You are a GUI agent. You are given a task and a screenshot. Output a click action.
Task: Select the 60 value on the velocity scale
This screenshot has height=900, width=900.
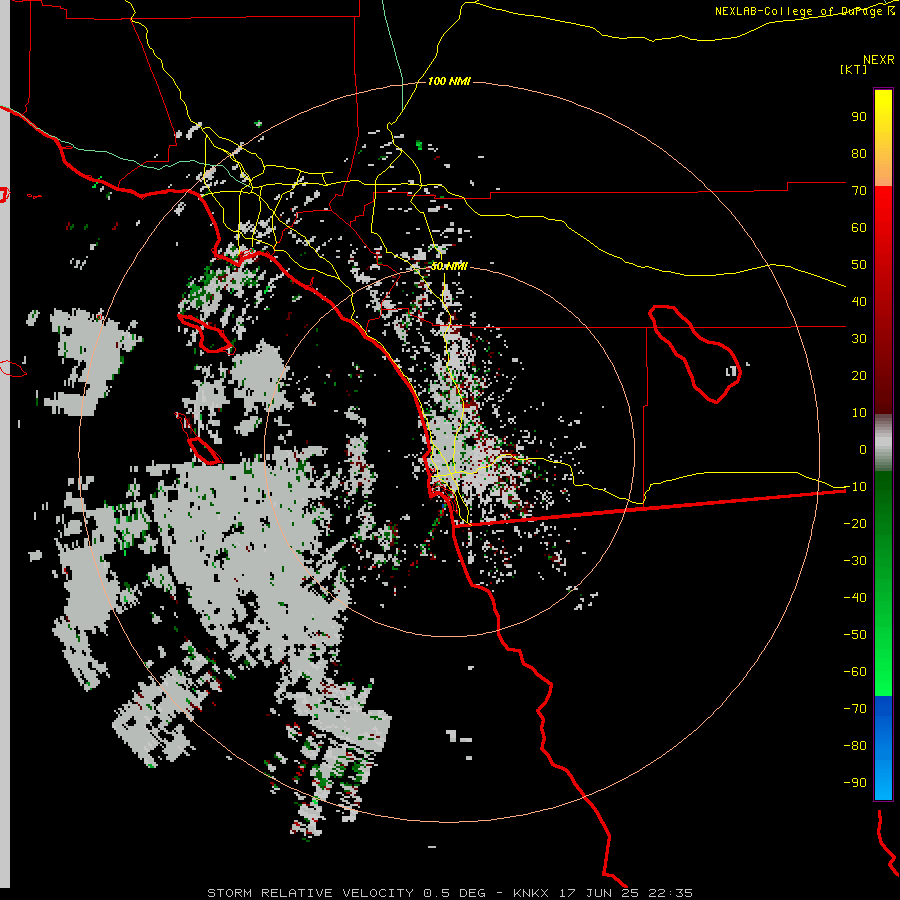coord(859,227)
